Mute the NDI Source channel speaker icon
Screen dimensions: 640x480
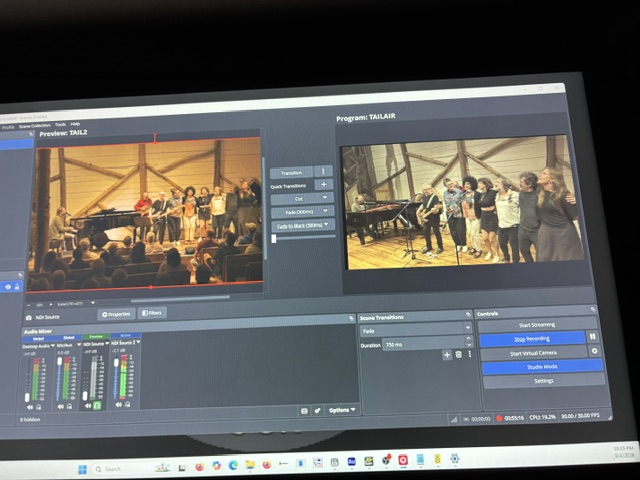click(x=88, y=406)
